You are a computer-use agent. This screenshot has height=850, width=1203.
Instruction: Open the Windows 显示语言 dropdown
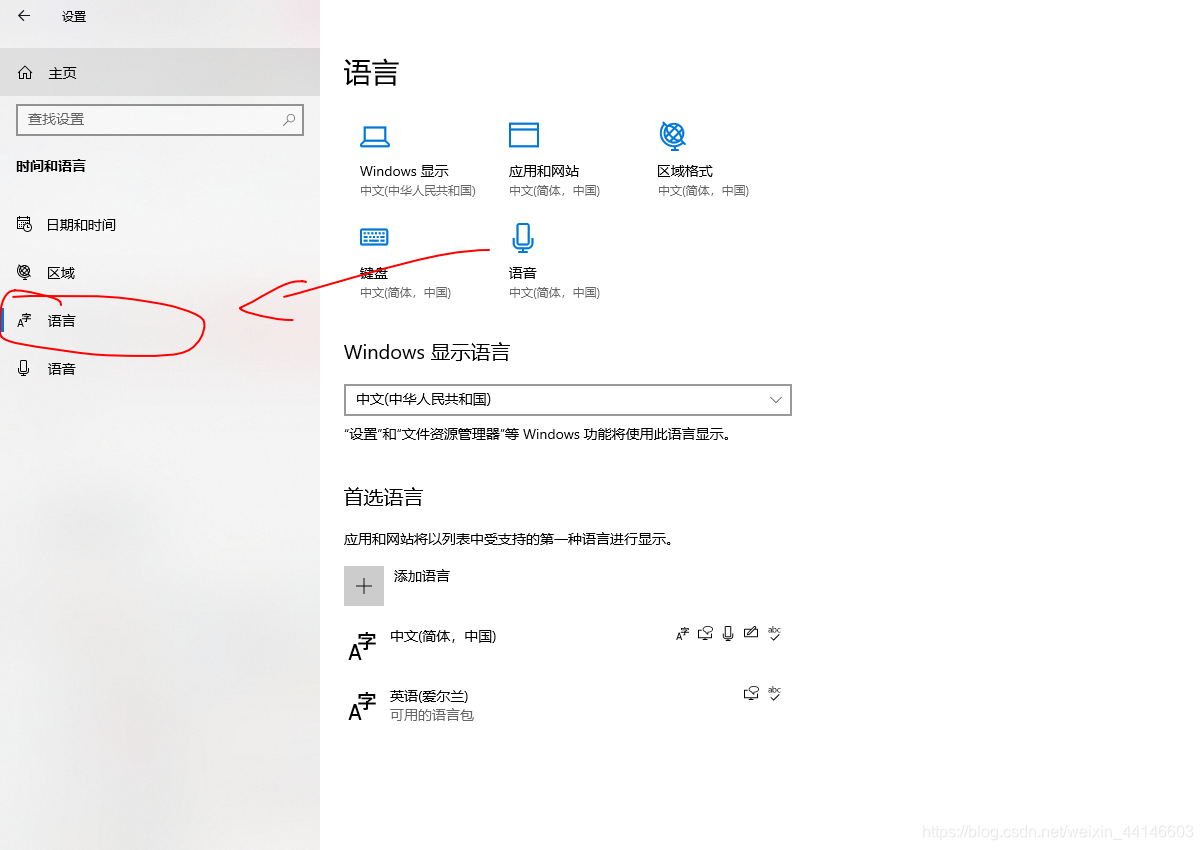click(568, 399)
